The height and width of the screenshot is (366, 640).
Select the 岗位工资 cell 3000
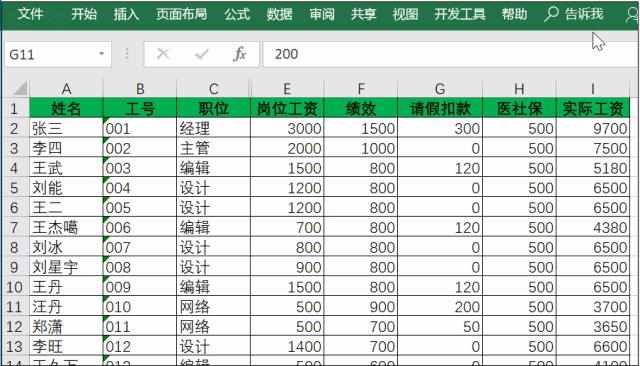287,128
